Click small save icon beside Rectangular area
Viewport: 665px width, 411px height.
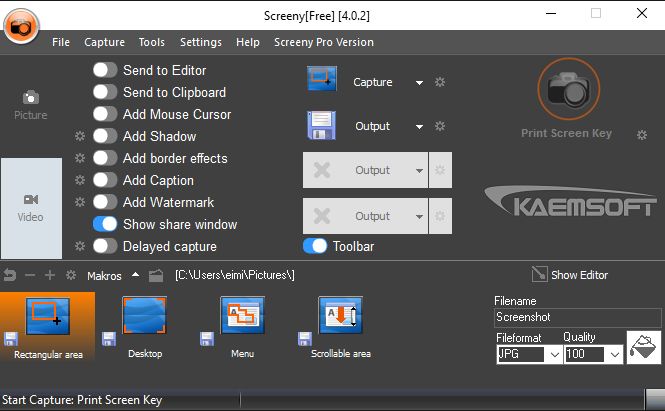pyautogui.click(x=11, y=339)
